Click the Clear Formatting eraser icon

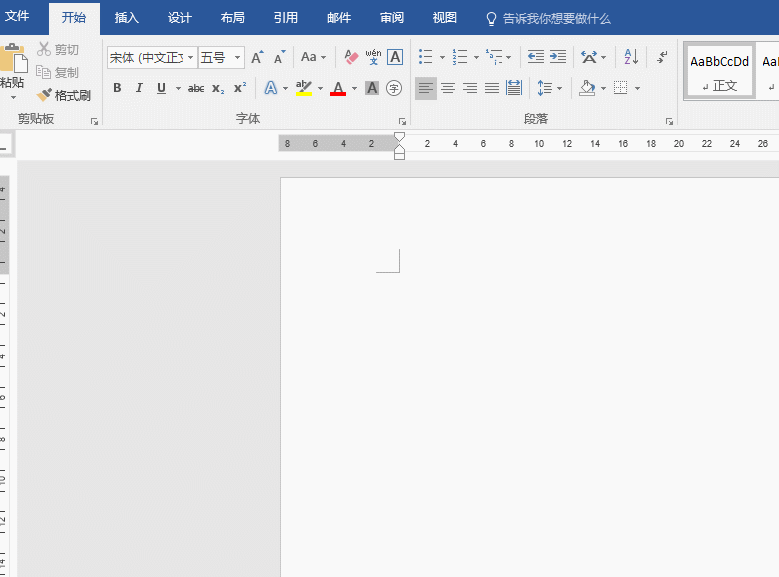pyautogui.click(x=351, y=58)
